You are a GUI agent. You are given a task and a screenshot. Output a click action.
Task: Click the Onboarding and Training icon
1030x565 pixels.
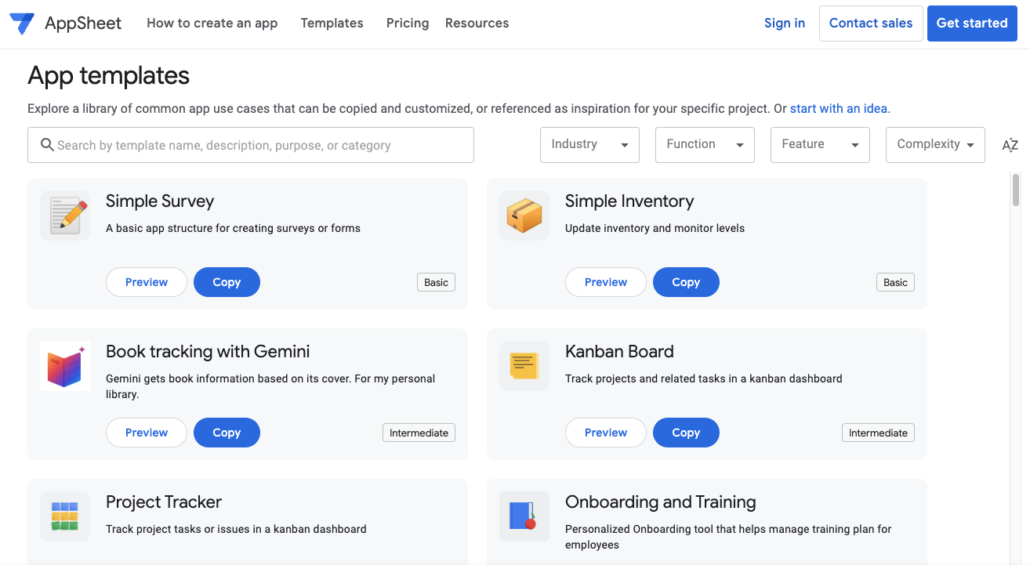click(524, 516)
